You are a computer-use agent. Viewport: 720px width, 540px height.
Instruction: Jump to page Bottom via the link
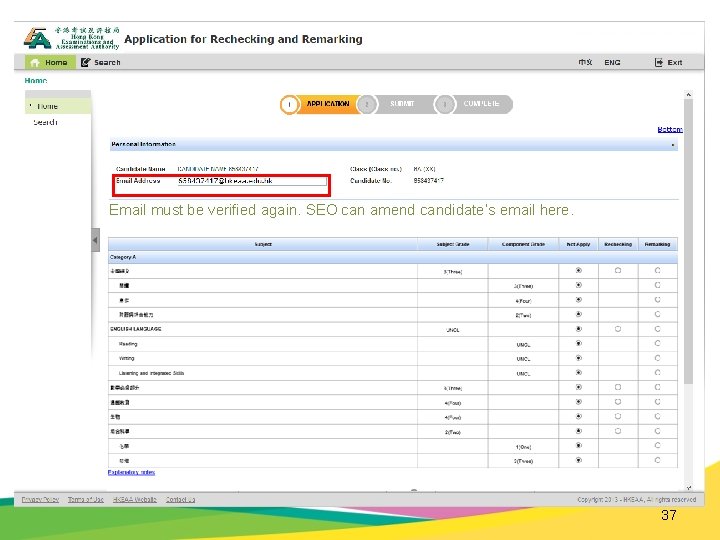coord(669,129)
